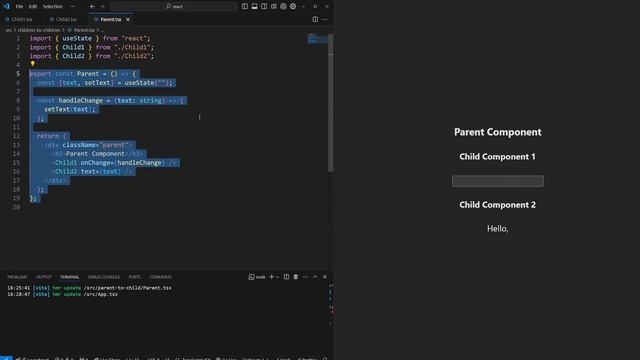Open the OUTPUT panel tab
640x360 pixels.
43,277
